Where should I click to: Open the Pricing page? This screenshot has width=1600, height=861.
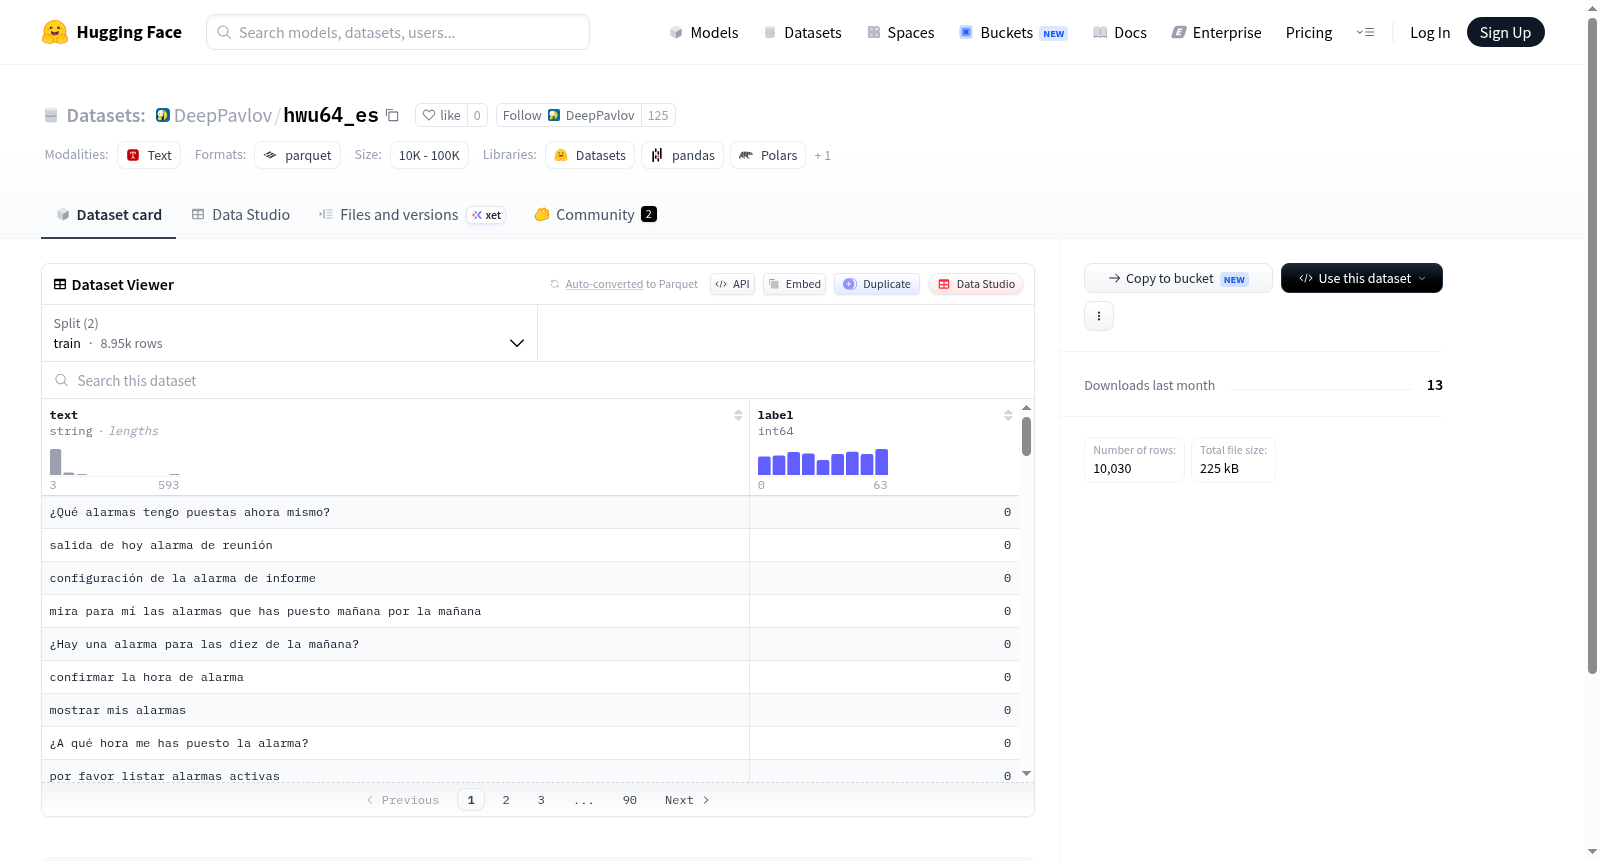click(1309, 33)
